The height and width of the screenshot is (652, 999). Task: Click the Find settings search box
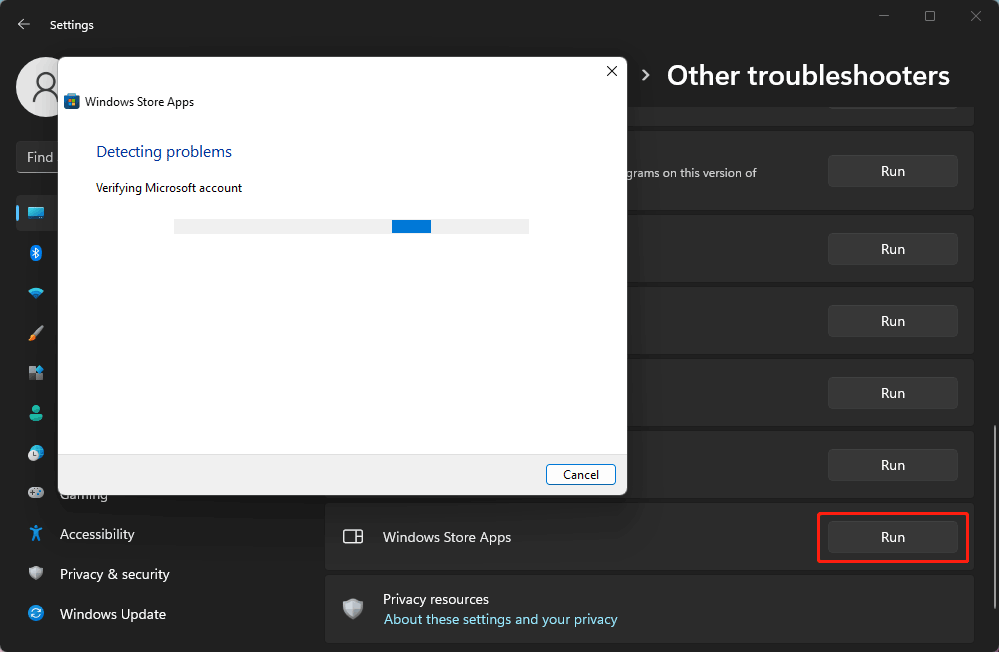pyautogui.click(x=39, y=157)
